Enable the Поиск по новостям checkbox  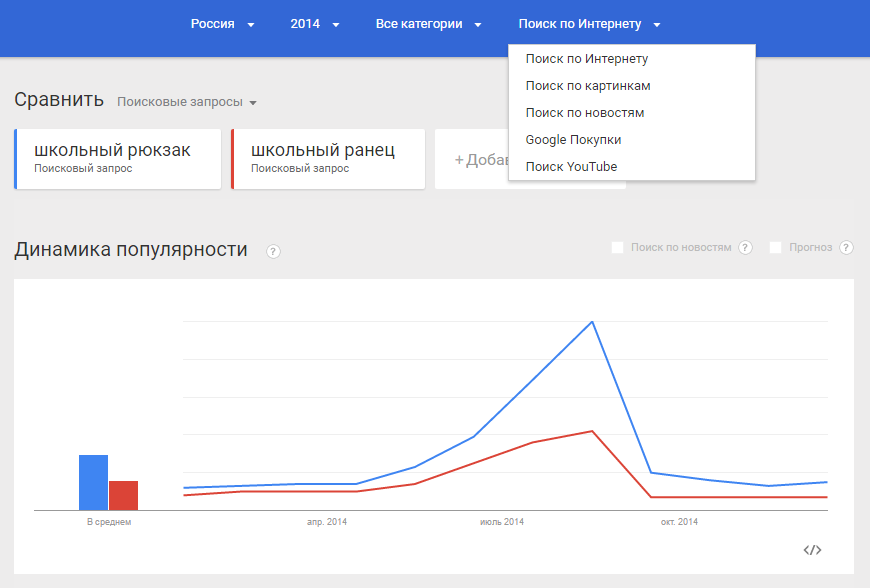618,247
